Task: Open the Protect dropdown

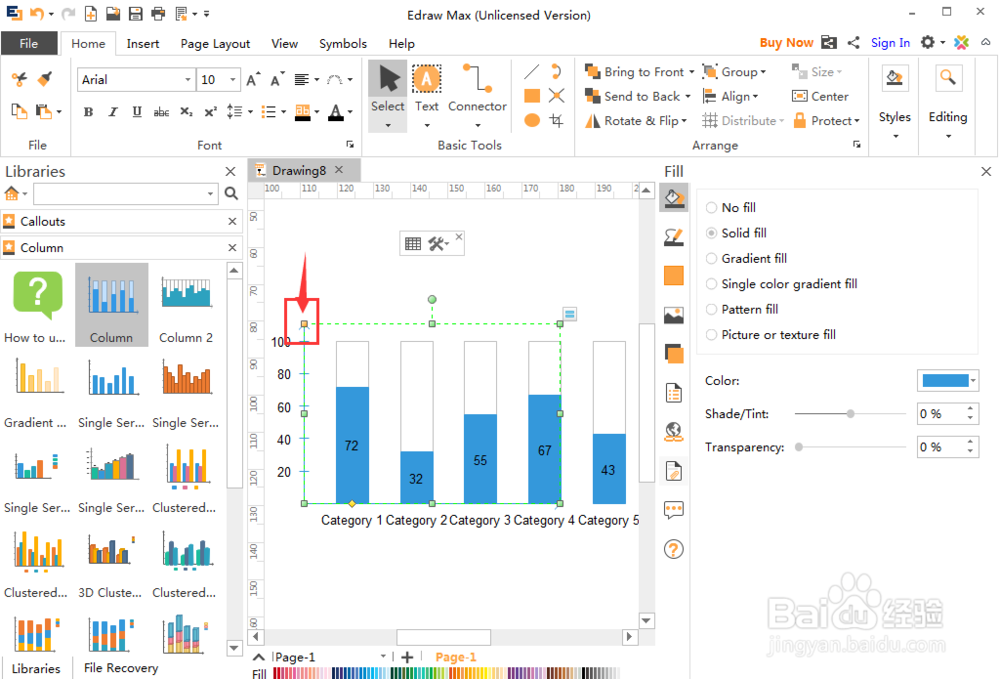Action: pos(827,120)
